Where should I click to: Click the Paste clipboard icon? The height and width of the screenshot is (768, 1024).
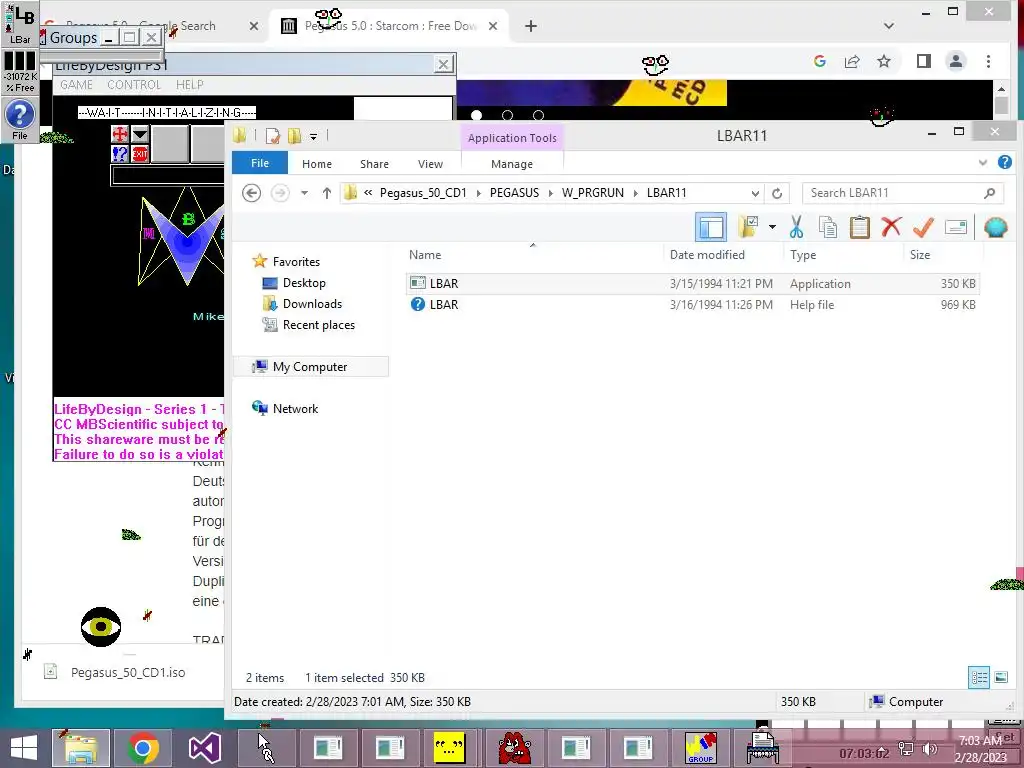click(x=859, y=227)
